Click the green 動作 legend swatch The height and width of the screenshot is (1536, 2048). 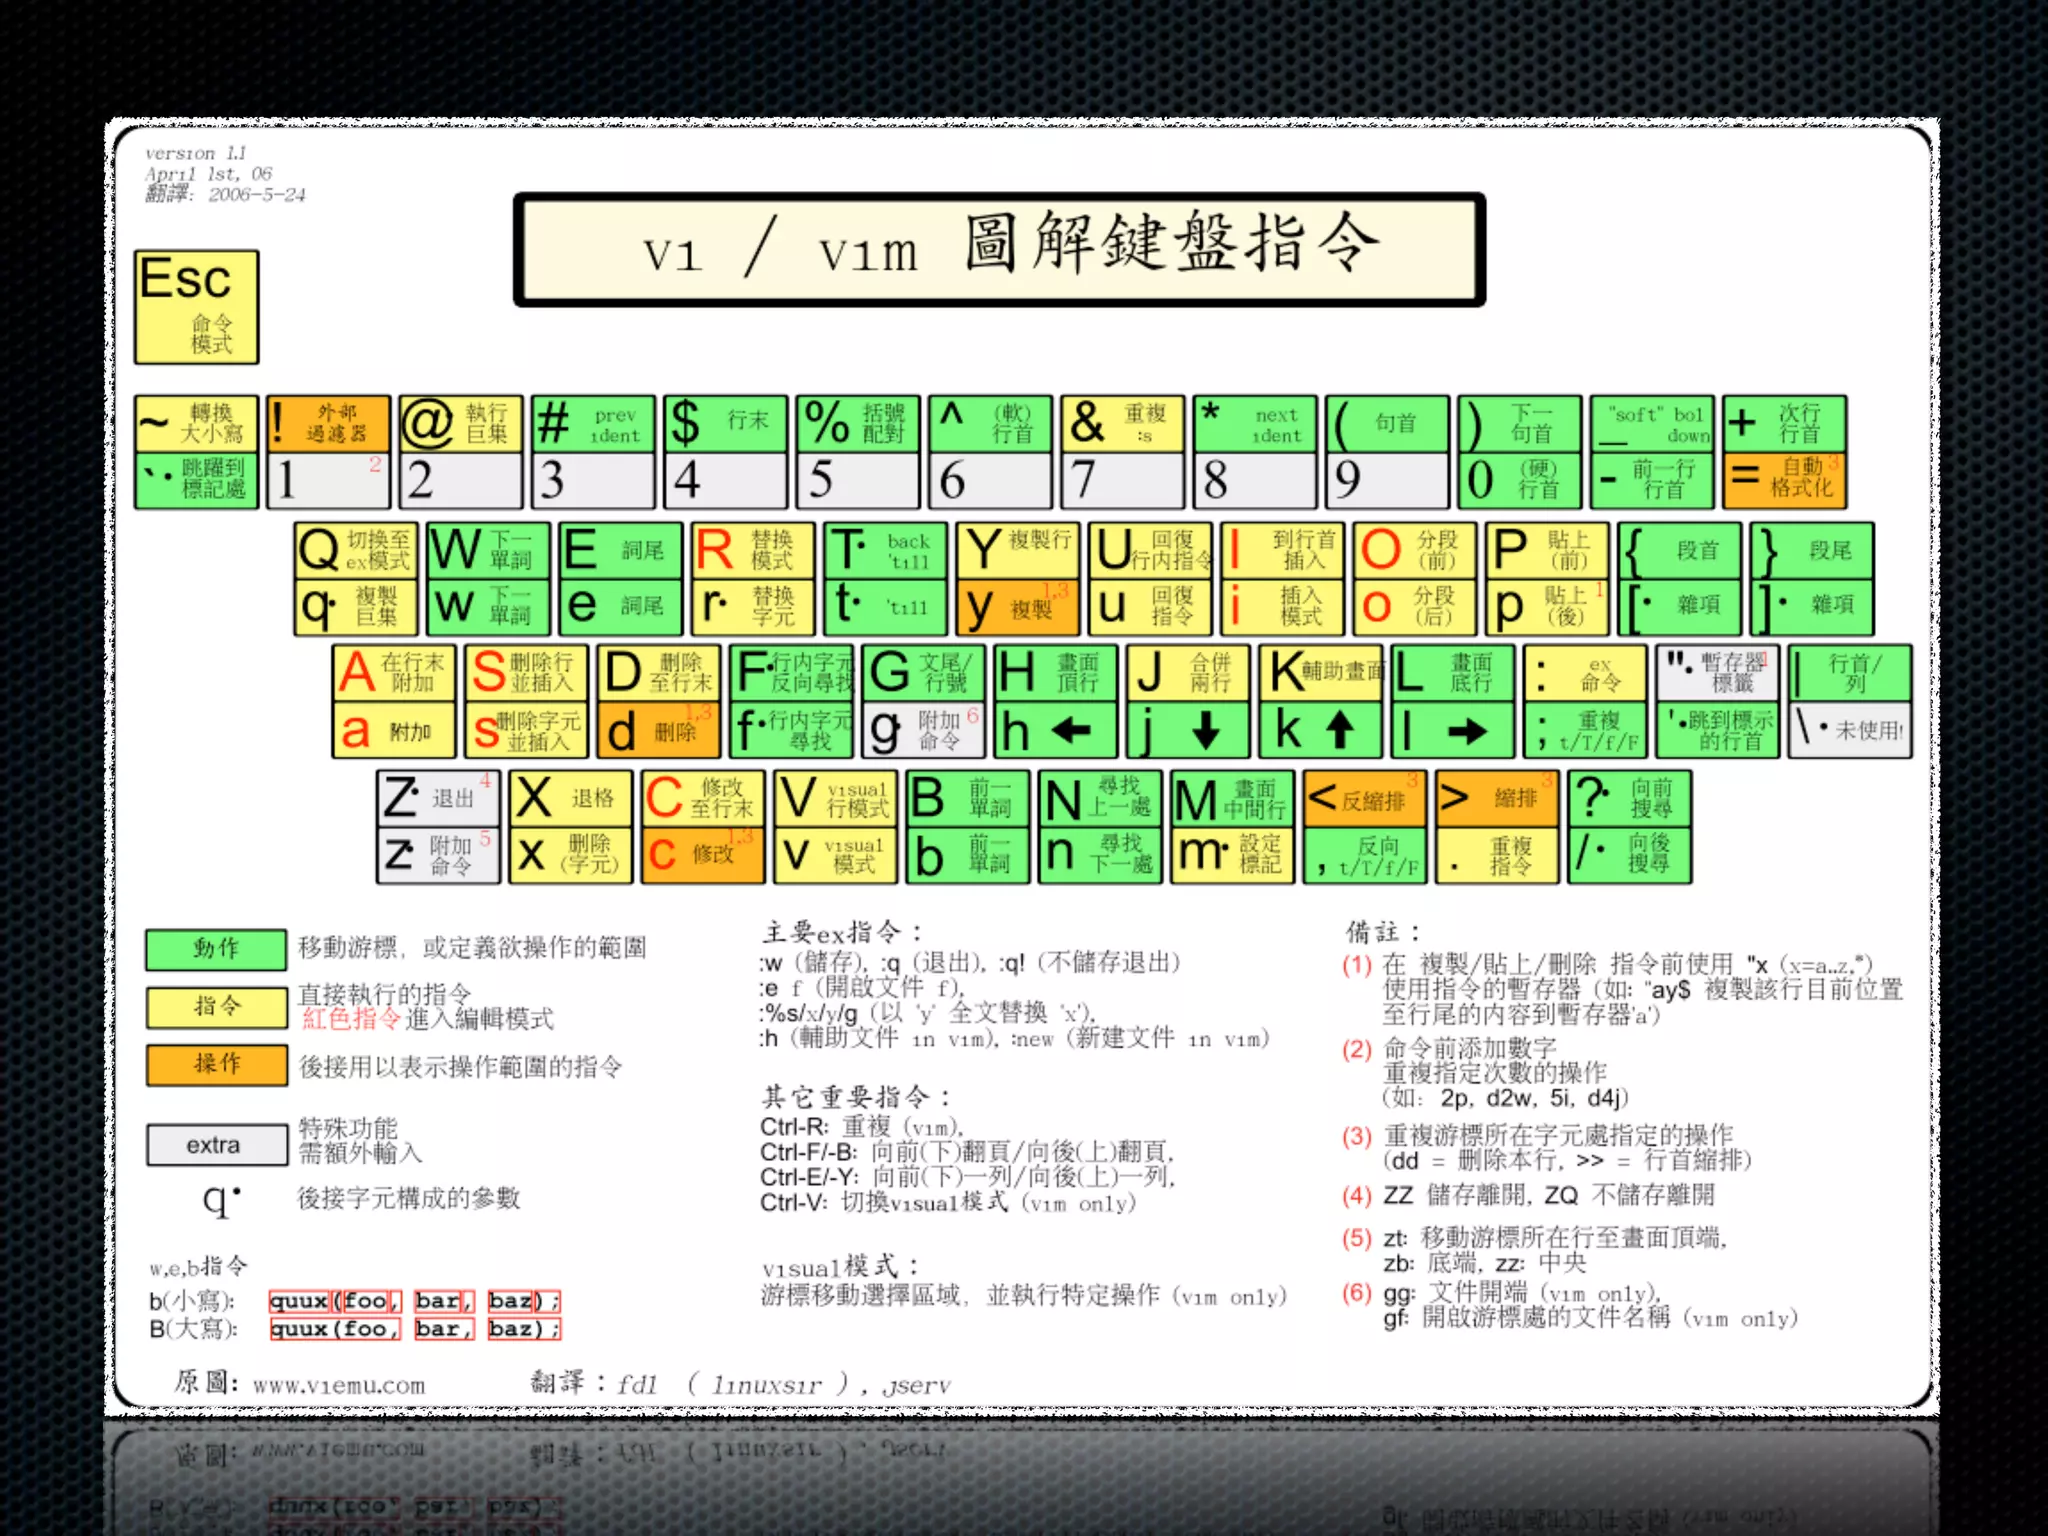click(x=216, y=949)
